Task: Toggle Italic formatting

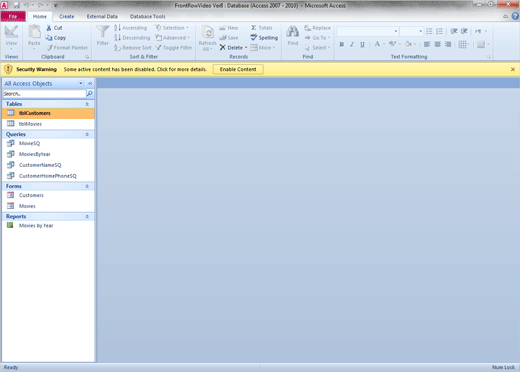Action: tap(352, 44)
